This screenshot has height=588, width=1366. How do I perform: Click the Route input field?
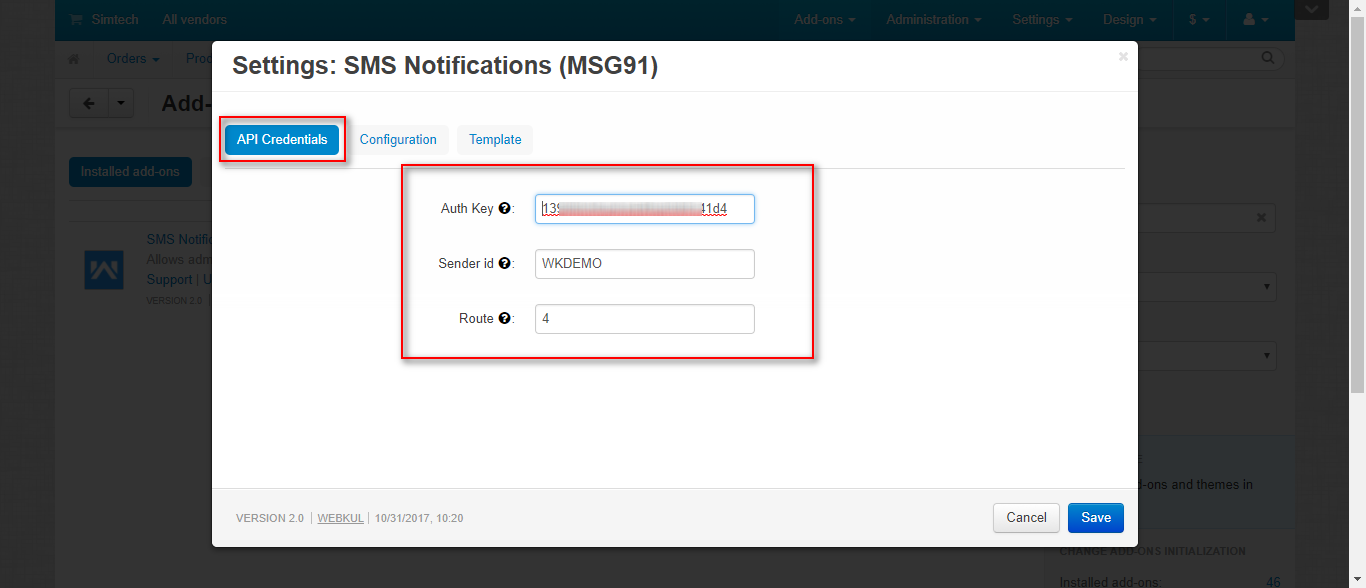(x=645, y=319)
